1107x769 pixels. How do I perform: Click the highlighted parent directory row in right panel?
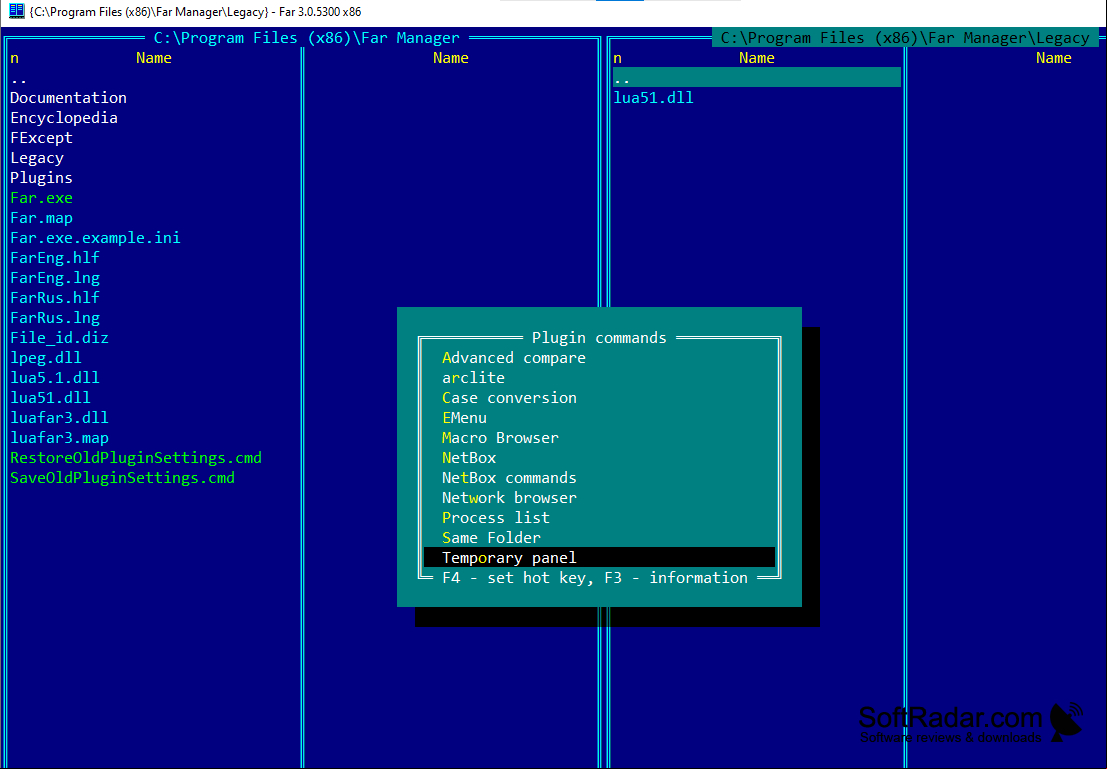[x=757, y=78]
